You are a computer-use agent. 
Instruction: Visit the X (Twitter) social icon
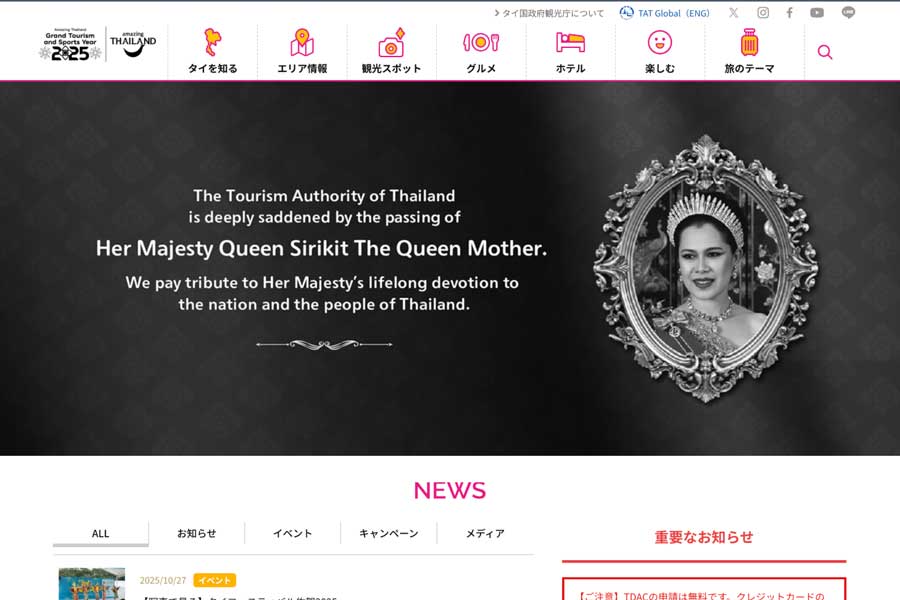[x=734, y=13]
